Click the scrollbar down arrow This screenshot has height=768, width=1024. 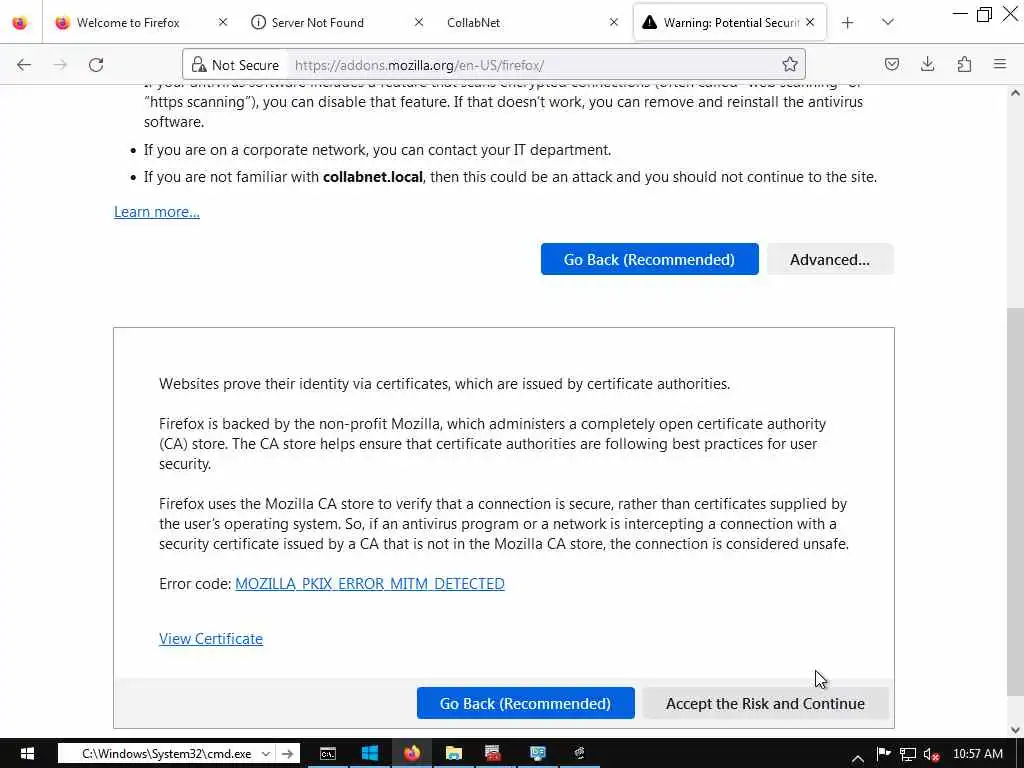tap(1015, 729)
